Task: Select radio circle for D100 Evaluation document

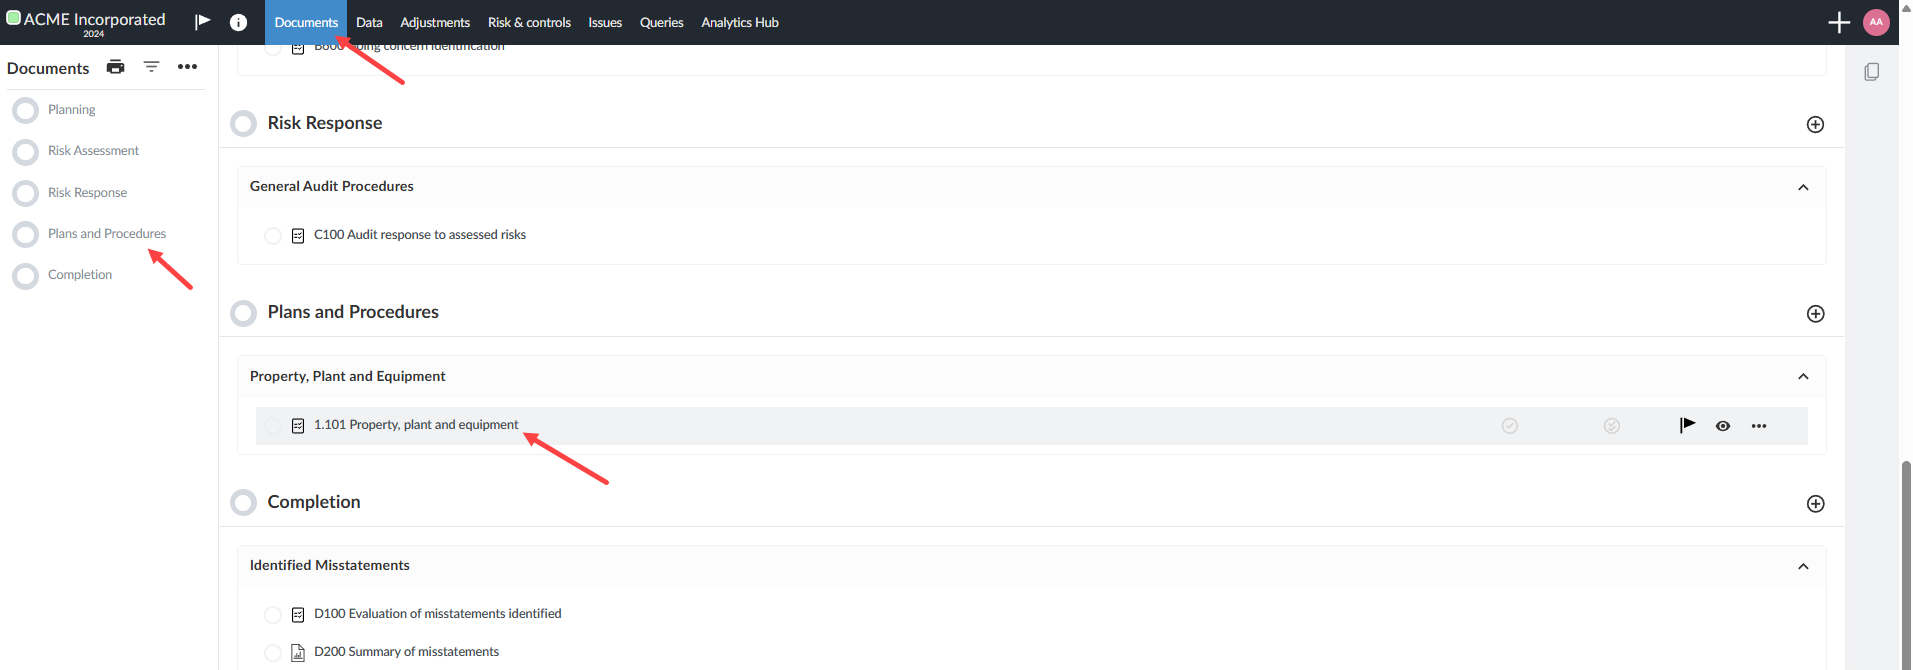Action: [x=273, y=615]
